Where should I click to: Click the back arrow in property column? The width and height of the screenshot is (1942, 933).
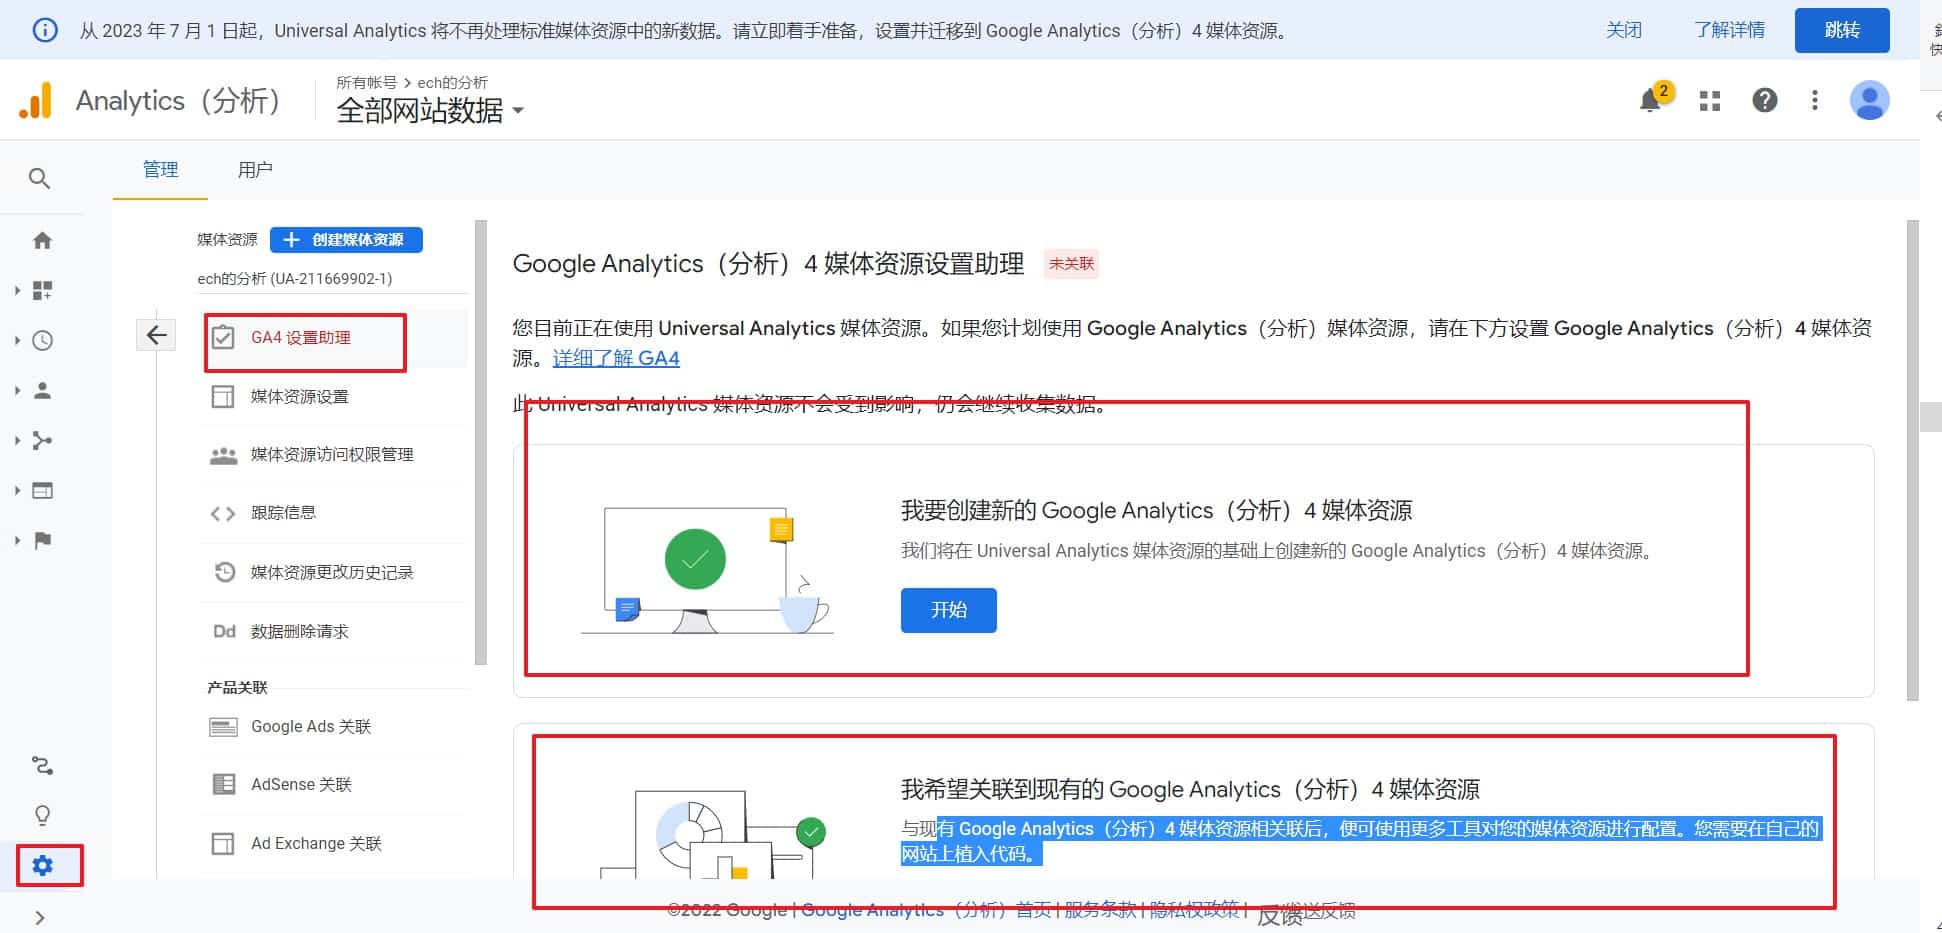pyautogui.click(x=156, y=335)
